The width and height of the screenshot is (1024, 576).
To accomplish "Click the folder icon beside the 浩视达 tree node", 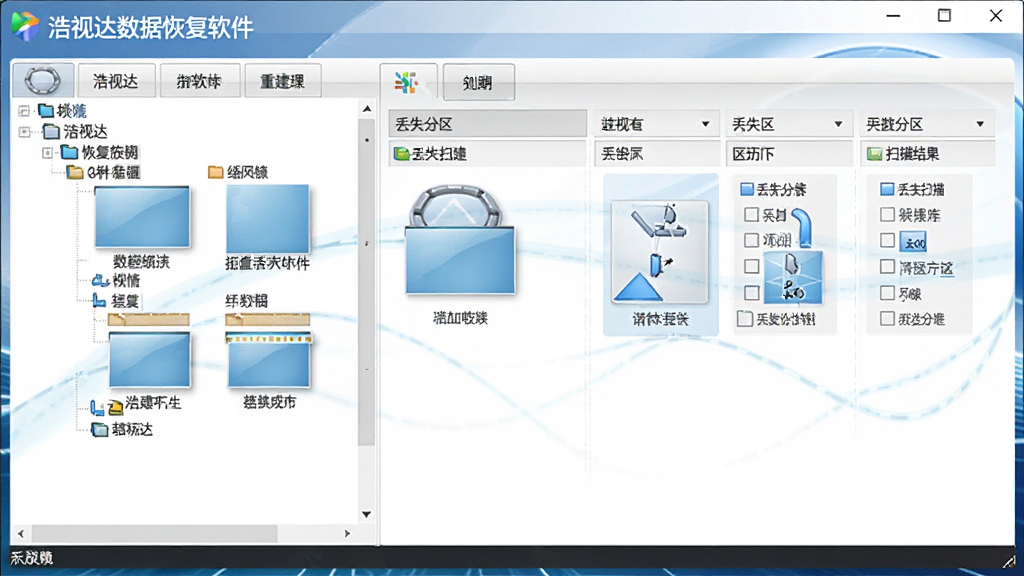I will 52,131.
